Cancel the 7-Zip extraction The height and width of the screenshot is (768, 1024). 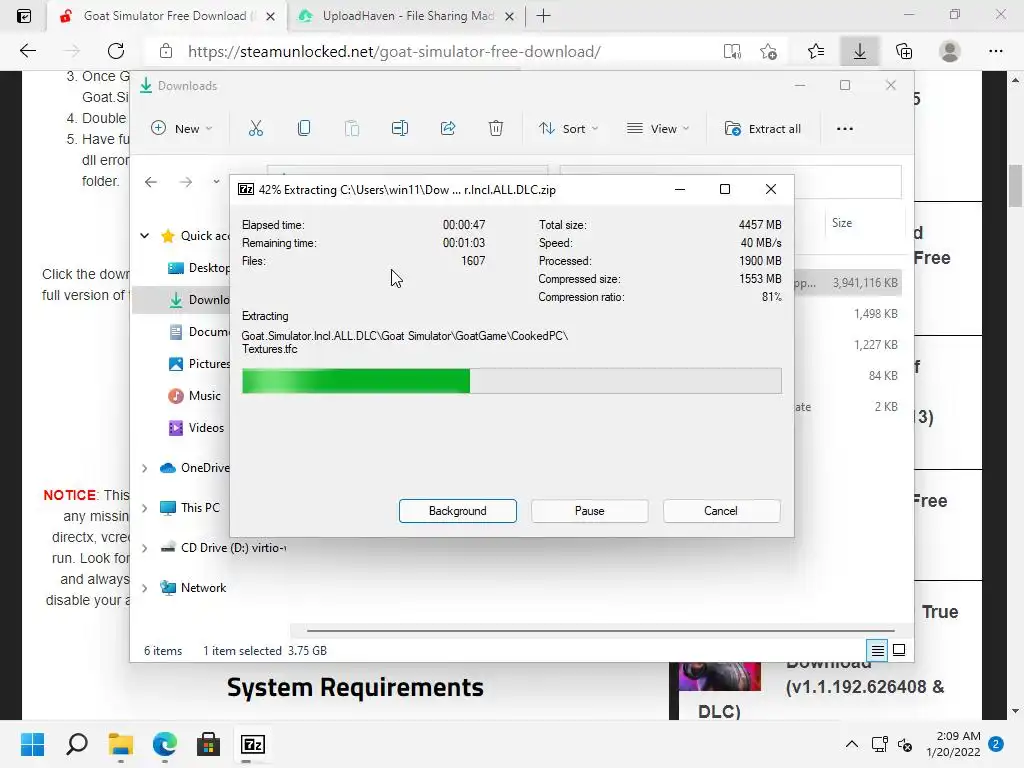721,511
